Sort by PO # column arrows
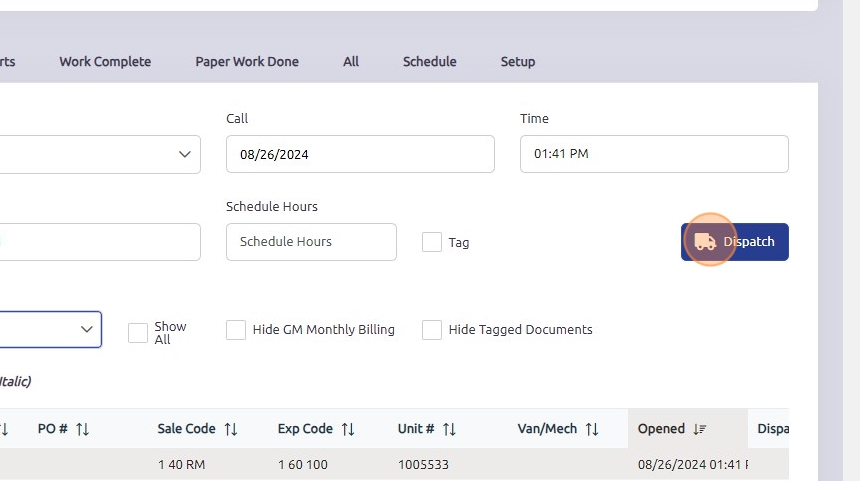The height and width of the screenshot is (481, 860). 82,429
